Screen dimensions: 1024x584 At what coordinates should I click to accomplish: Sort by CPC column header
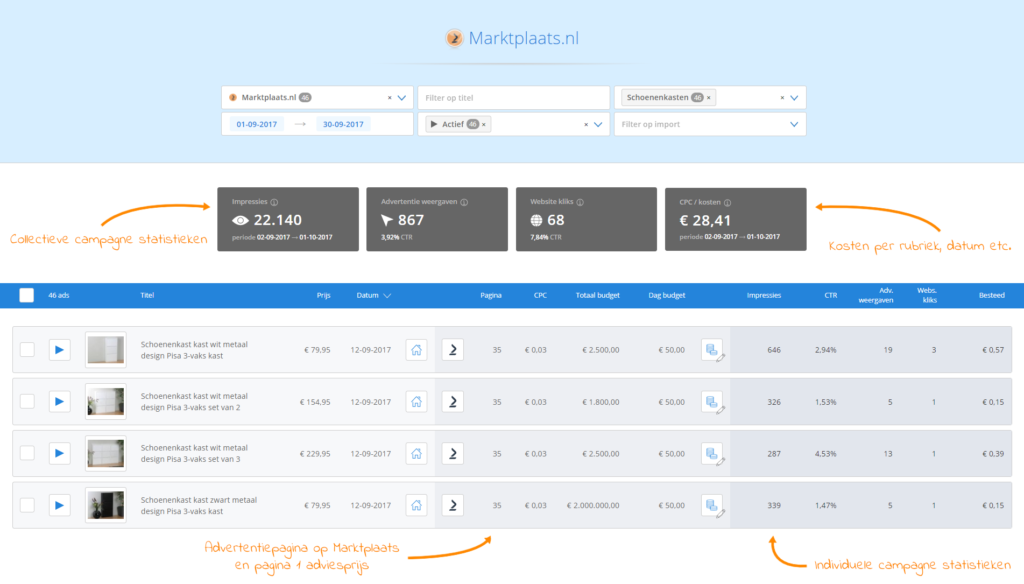click(540, 295)
